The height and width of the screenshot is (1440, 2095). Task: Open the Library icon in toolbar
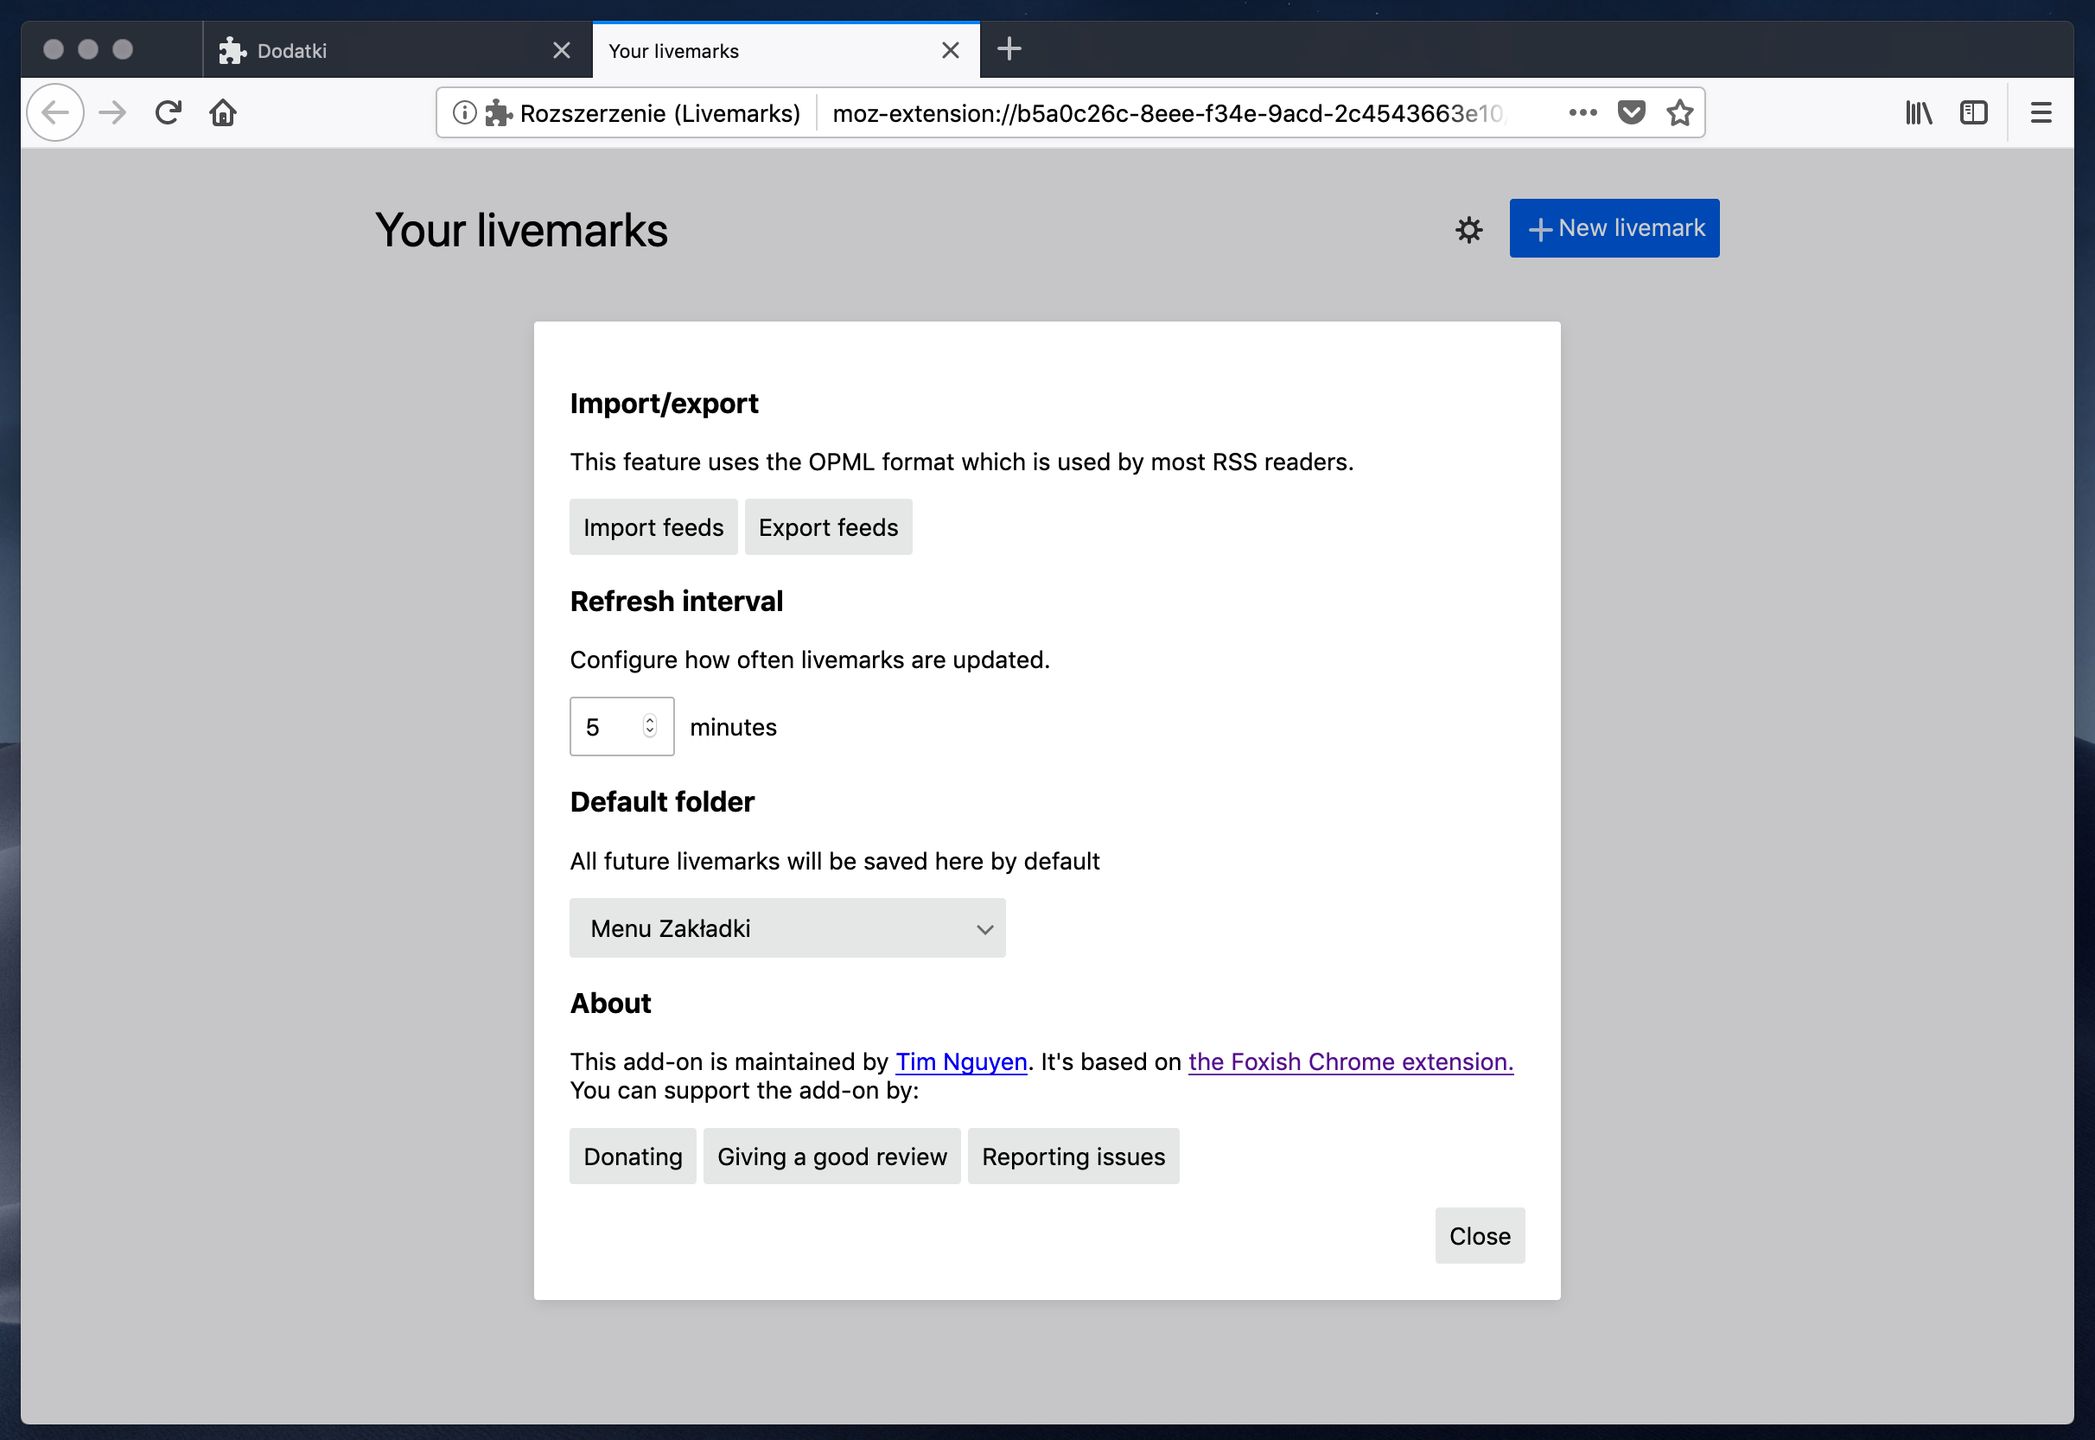point(1918,113)
